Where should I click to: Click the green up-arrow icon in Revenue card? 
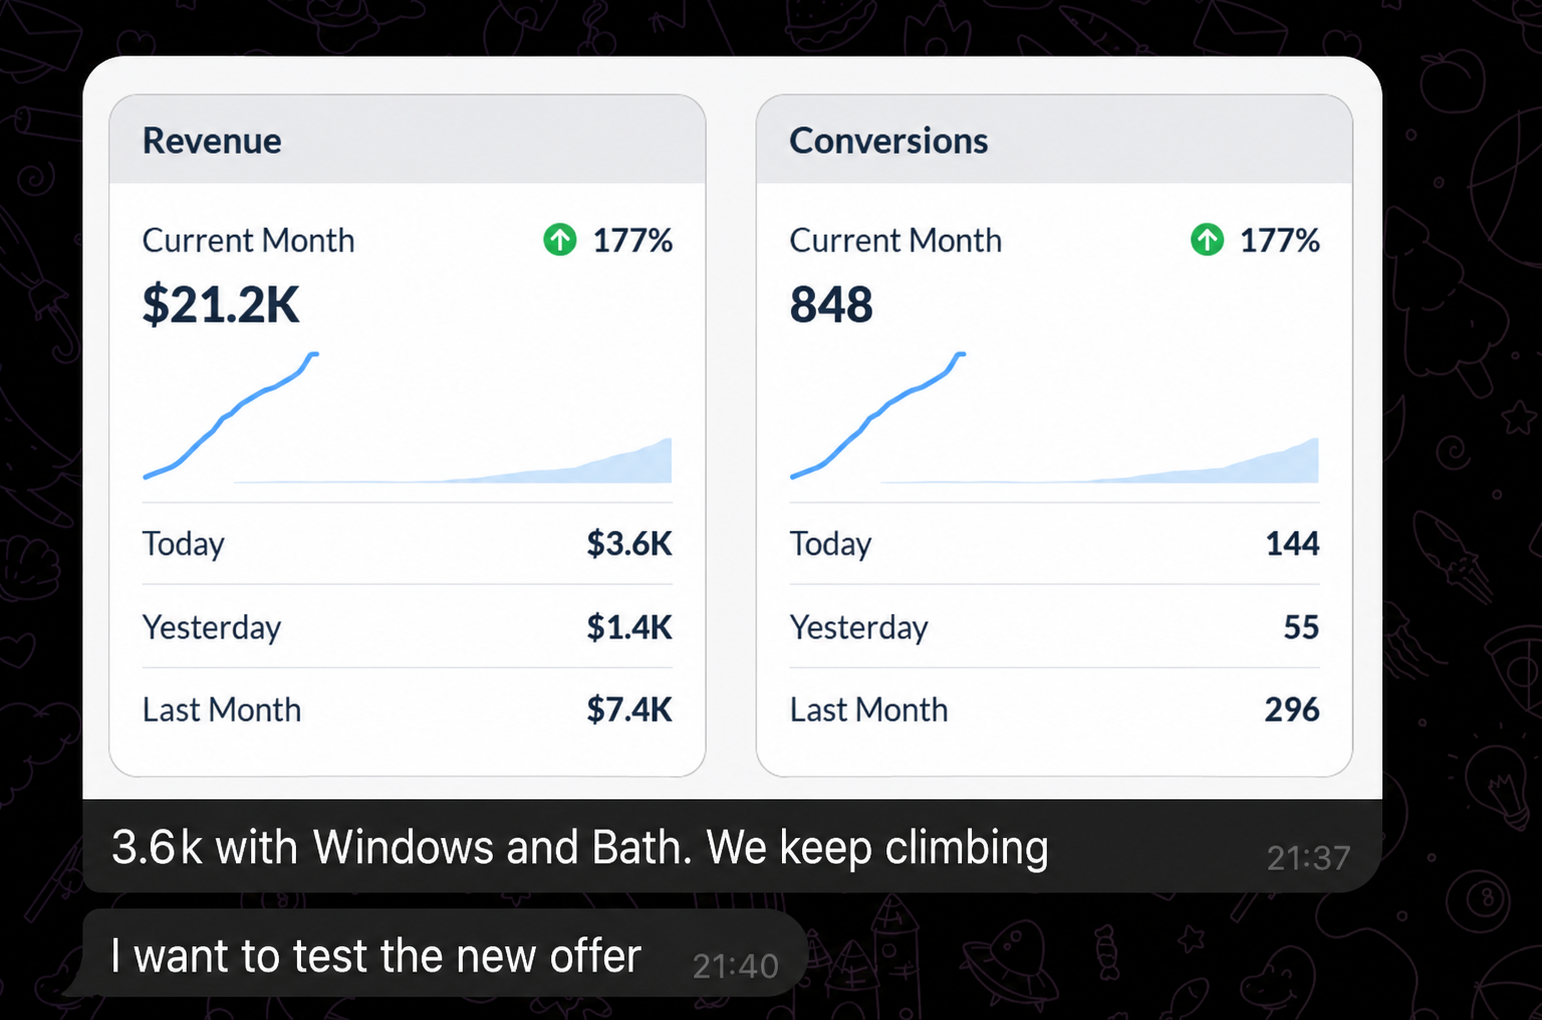pyautogui.click(x=560, y=240)
